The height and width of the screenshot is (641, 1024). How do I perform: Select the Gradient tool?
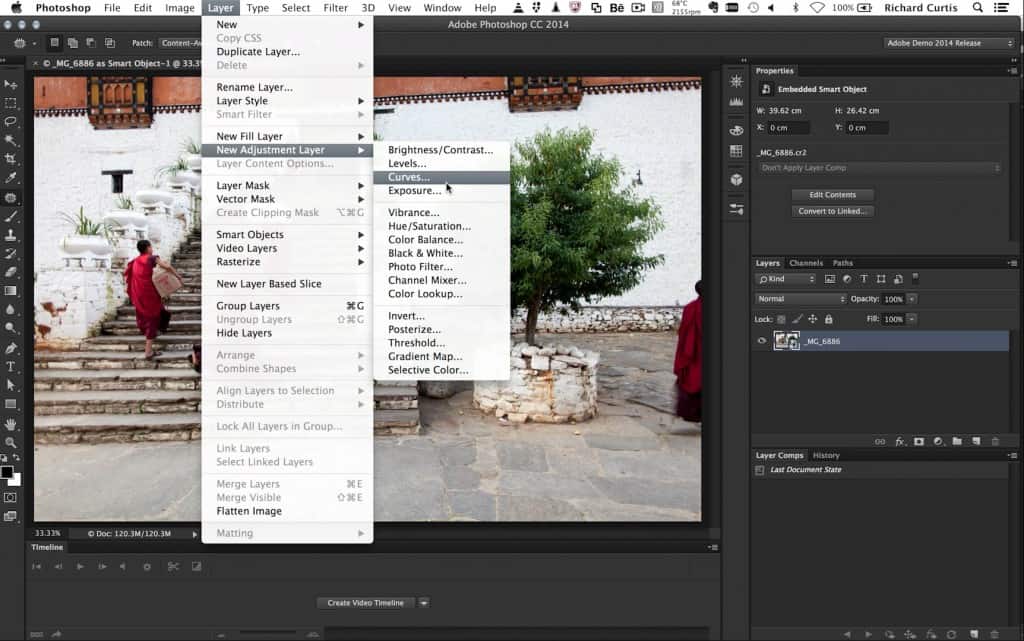(10, 291)
